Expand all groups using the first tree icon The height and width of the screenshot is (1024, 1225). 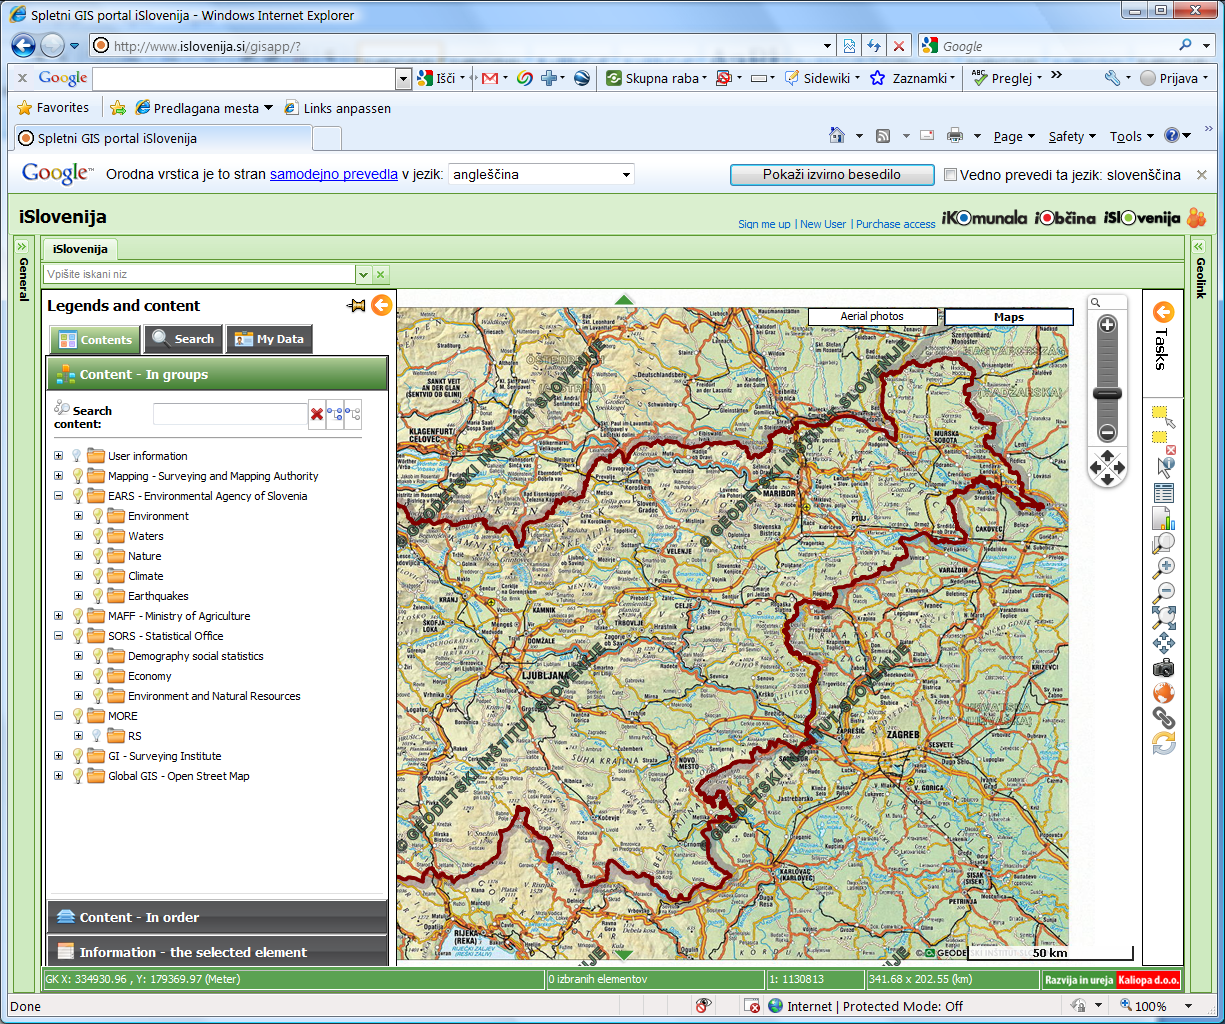pos(335,414)
